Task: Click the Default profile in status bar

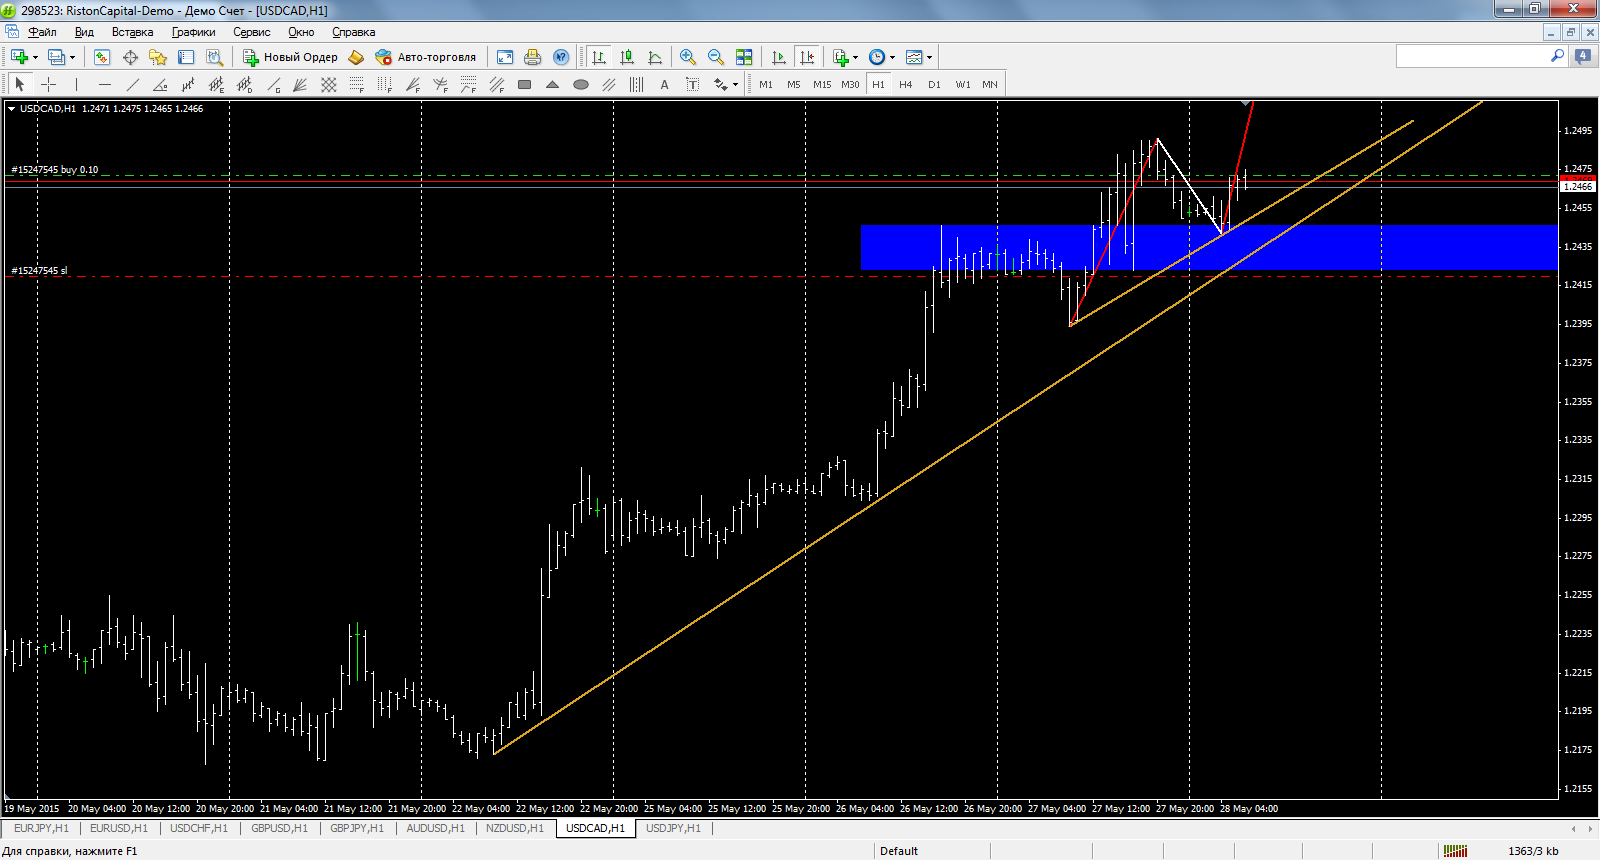Action: coord(899,851)
